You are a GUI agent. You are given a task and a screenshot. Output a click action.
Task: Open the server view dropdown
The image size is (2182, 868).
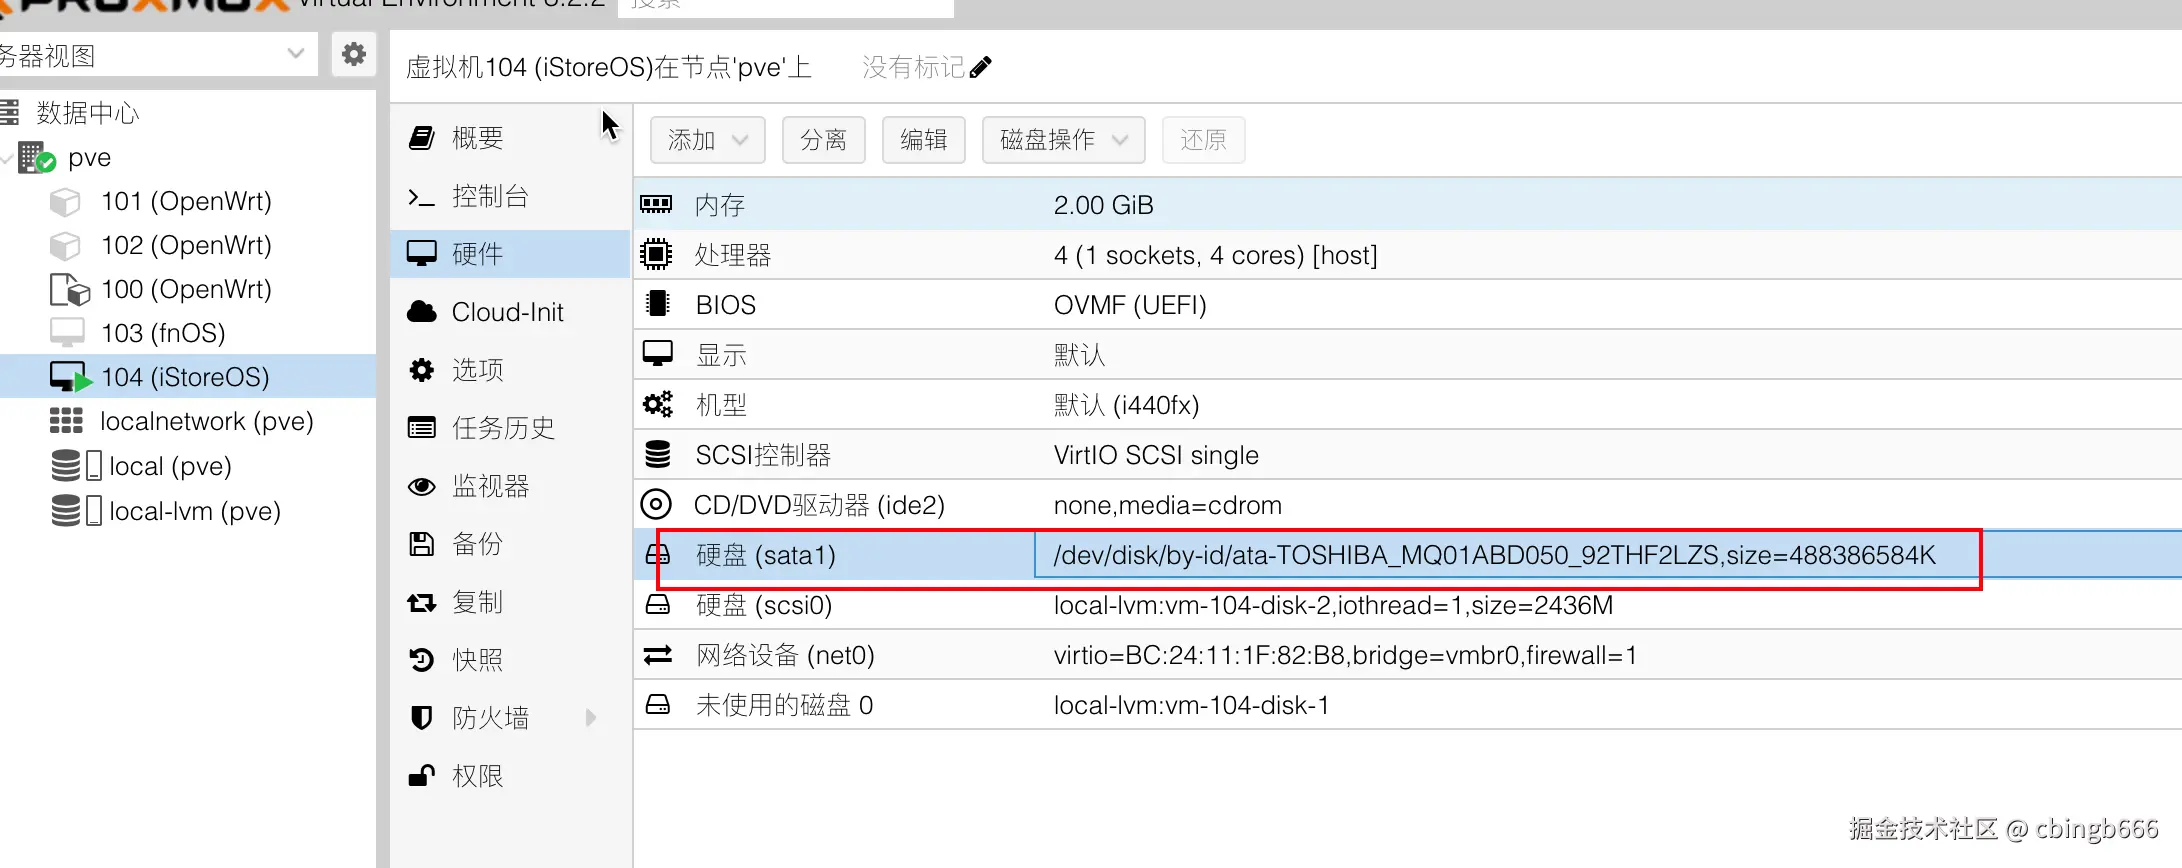click(296, 54)
